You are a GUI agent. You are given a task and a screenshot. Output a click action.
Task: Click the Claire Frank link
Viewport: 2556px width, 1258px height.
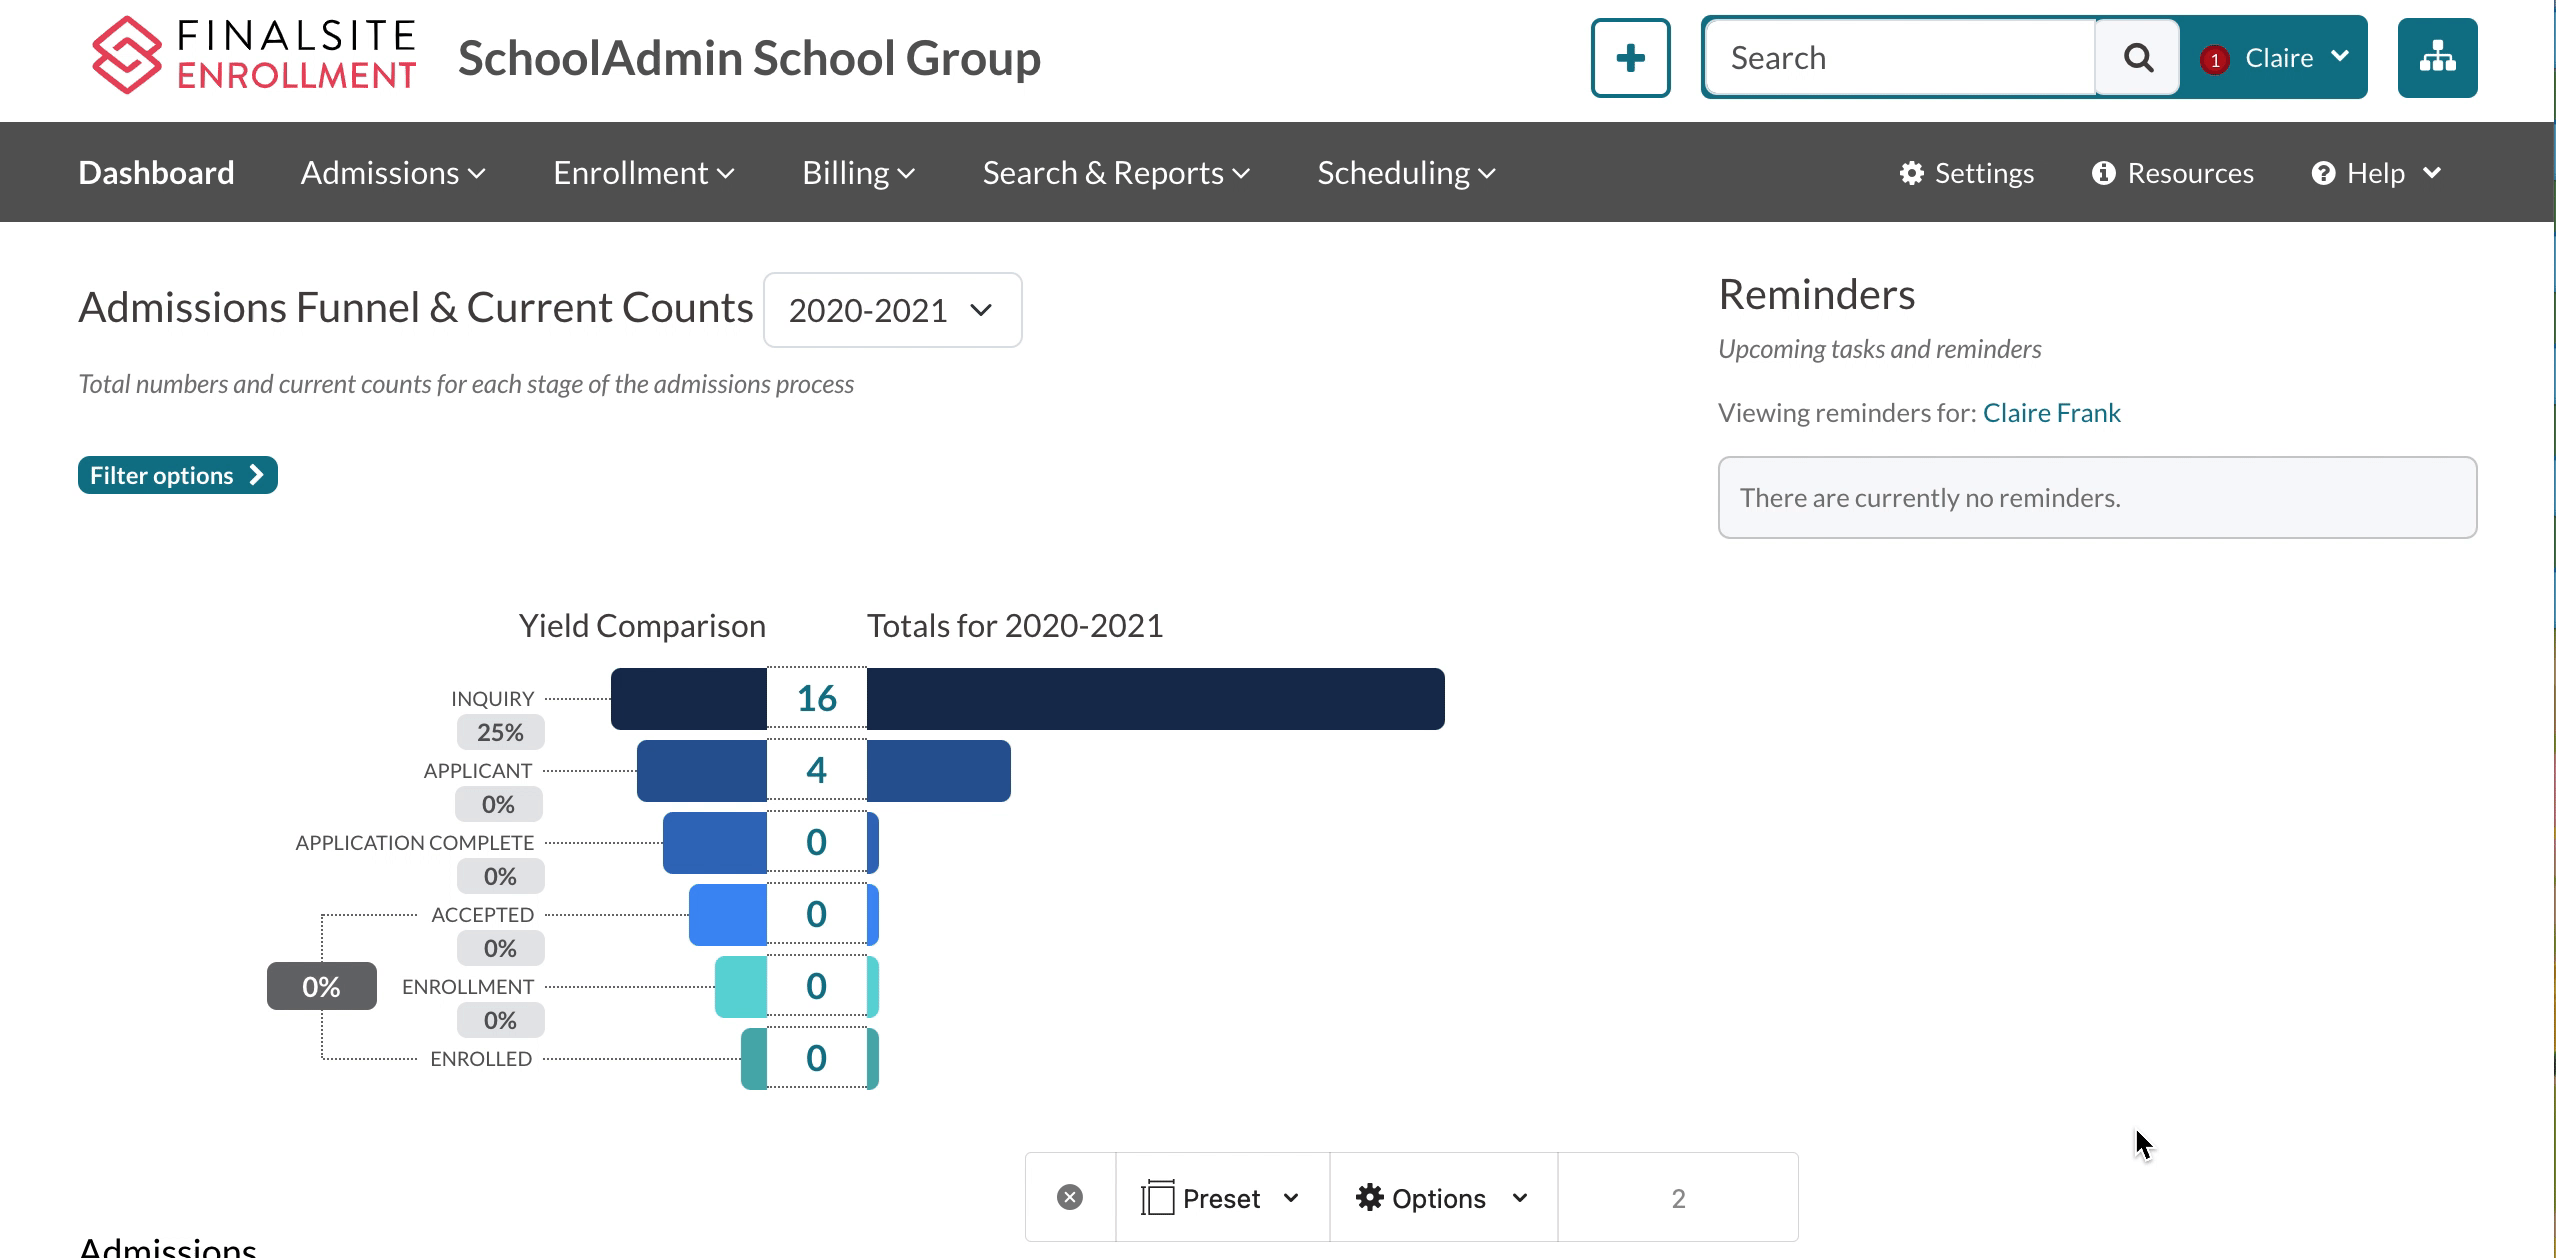coord(2050,413)
